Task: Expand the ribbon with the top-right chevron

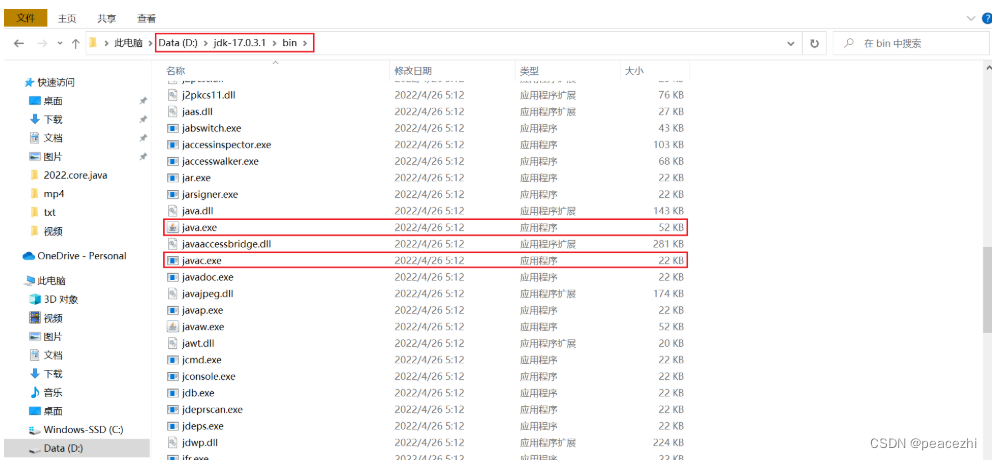Action: coord(972,19)
